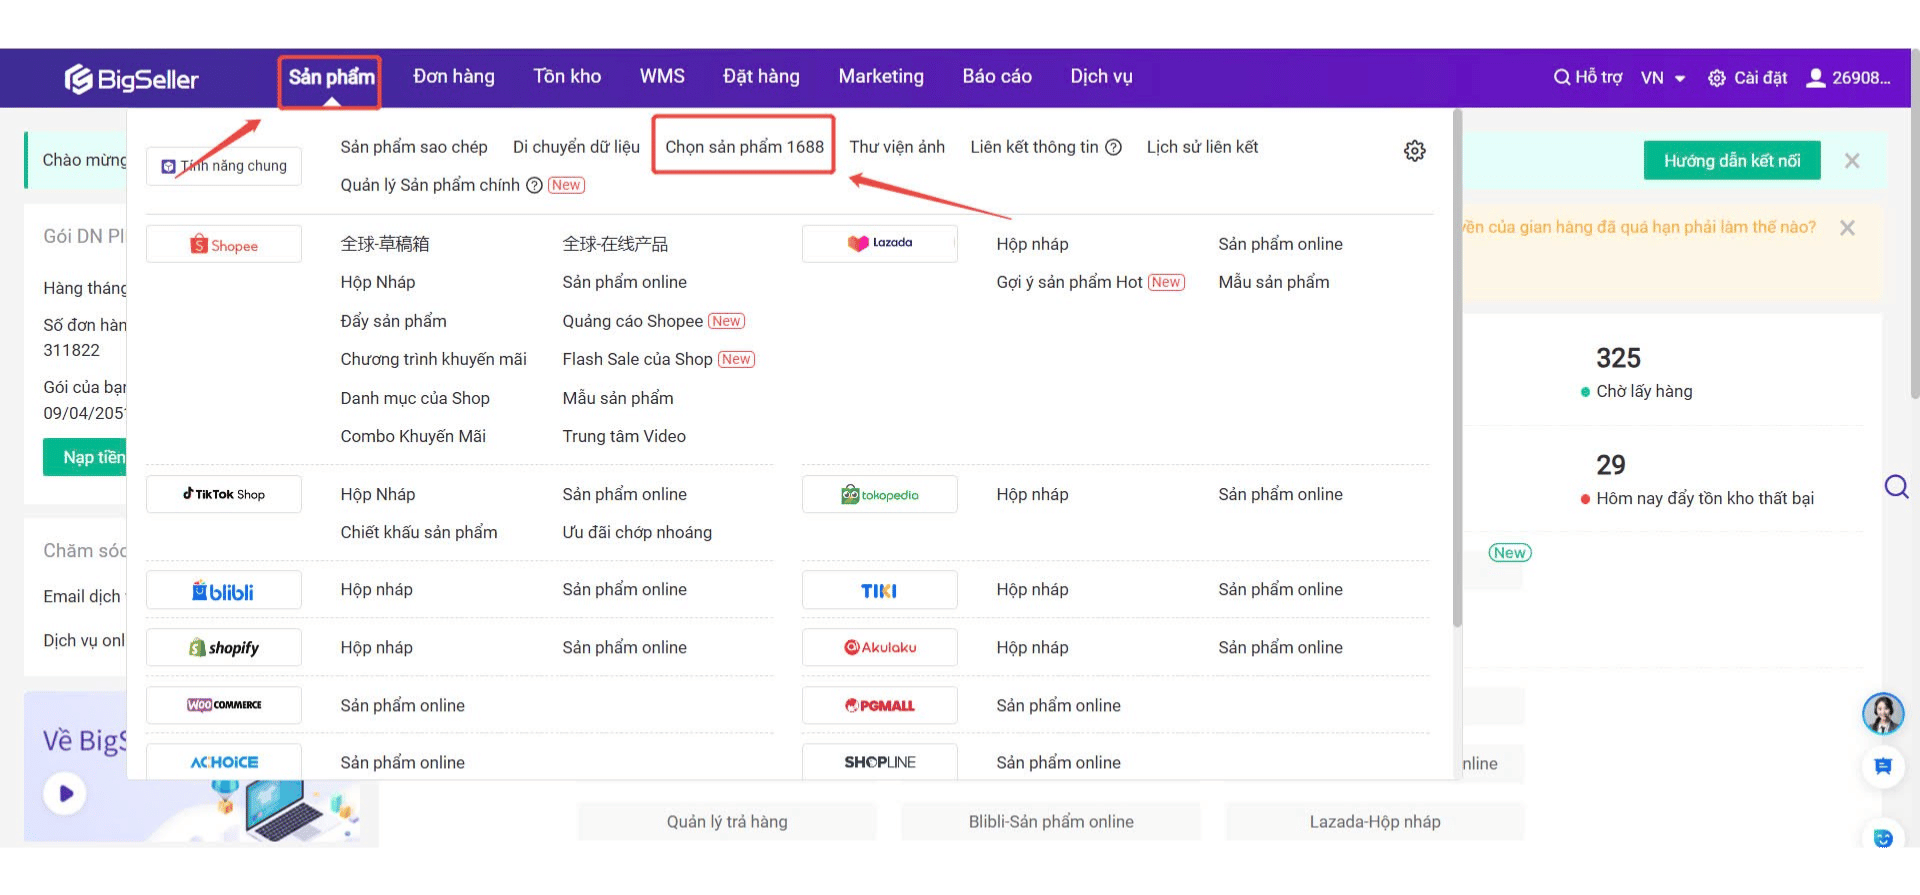
Task: Open the Cài đặt settings menu
Action: 1747,78
